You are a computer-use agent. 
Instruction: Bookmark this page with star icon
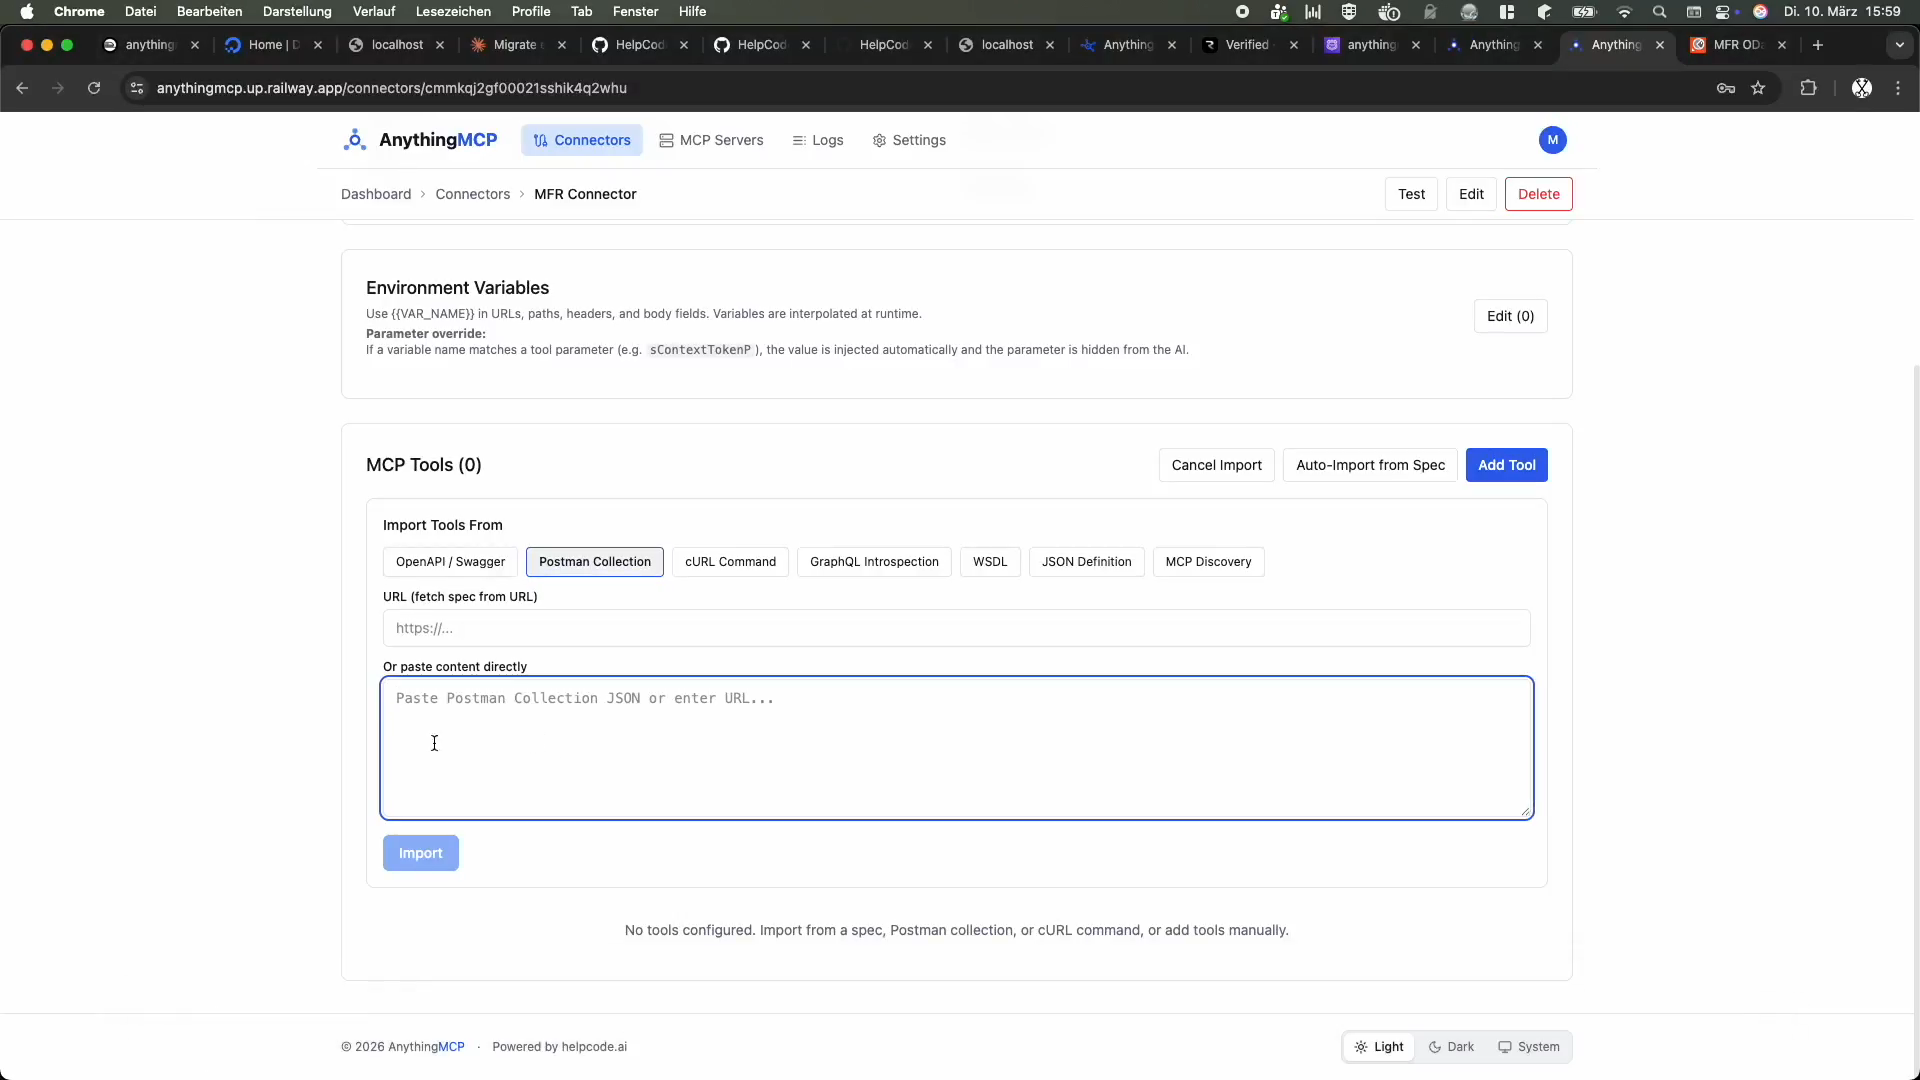(1758, 88)
